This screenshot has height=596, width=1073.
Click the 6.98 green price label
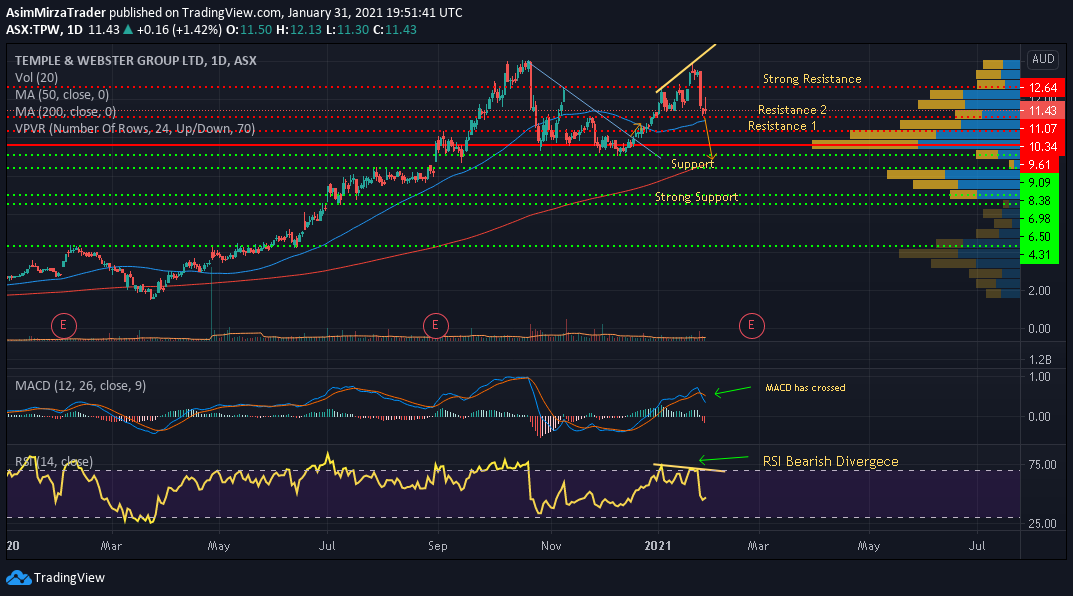click(x=1039, y=219)
